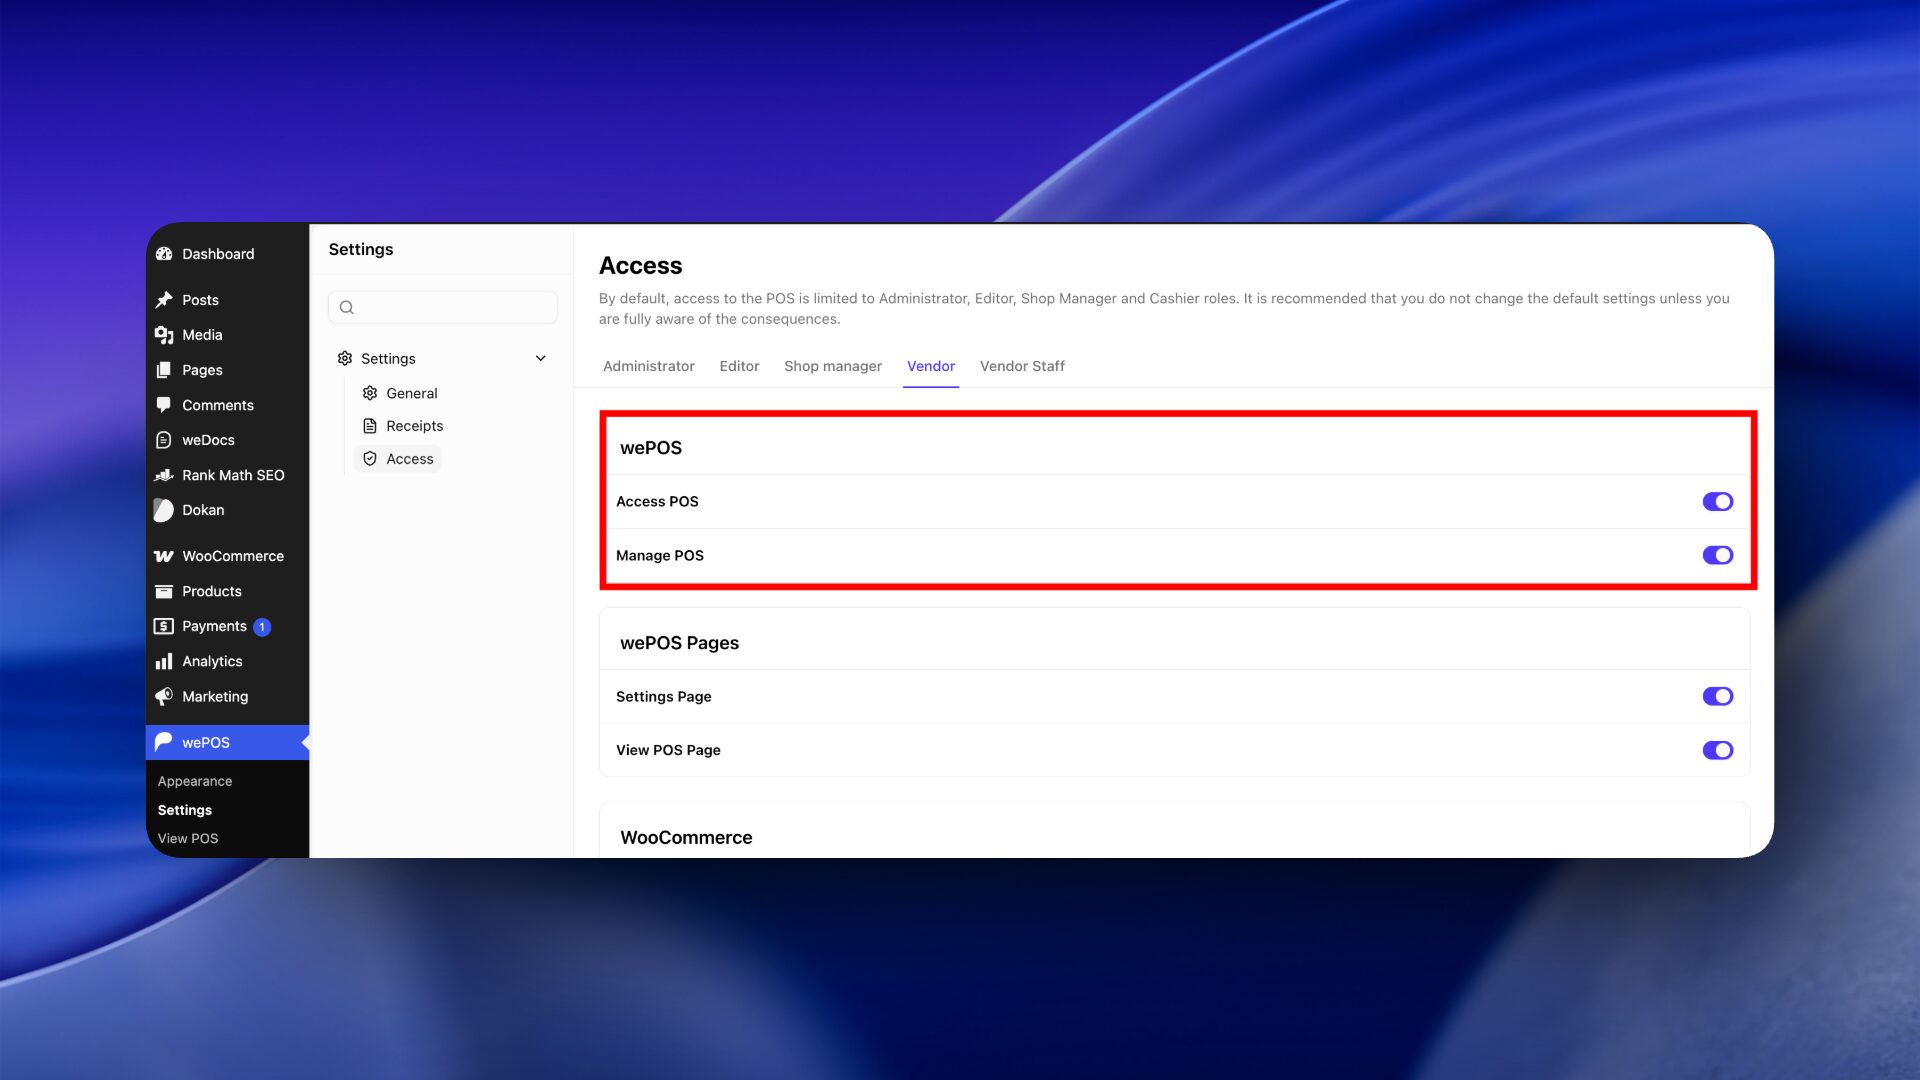Image resolution: width=1920 pixels, height=1080 pixels.
Task: Click the Analytics bar chart icon
Action: click(x=164, y=661)
